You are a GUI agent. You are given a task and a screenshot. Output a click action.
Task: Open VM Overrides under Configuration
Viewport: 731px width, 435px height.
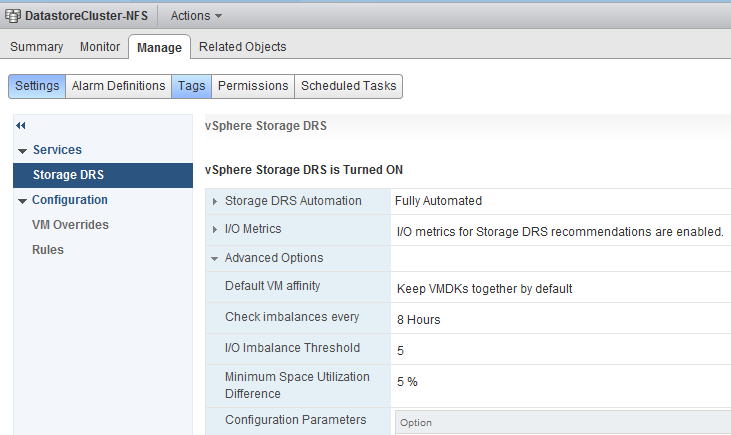pyautogui.click(x=70, y=225)
